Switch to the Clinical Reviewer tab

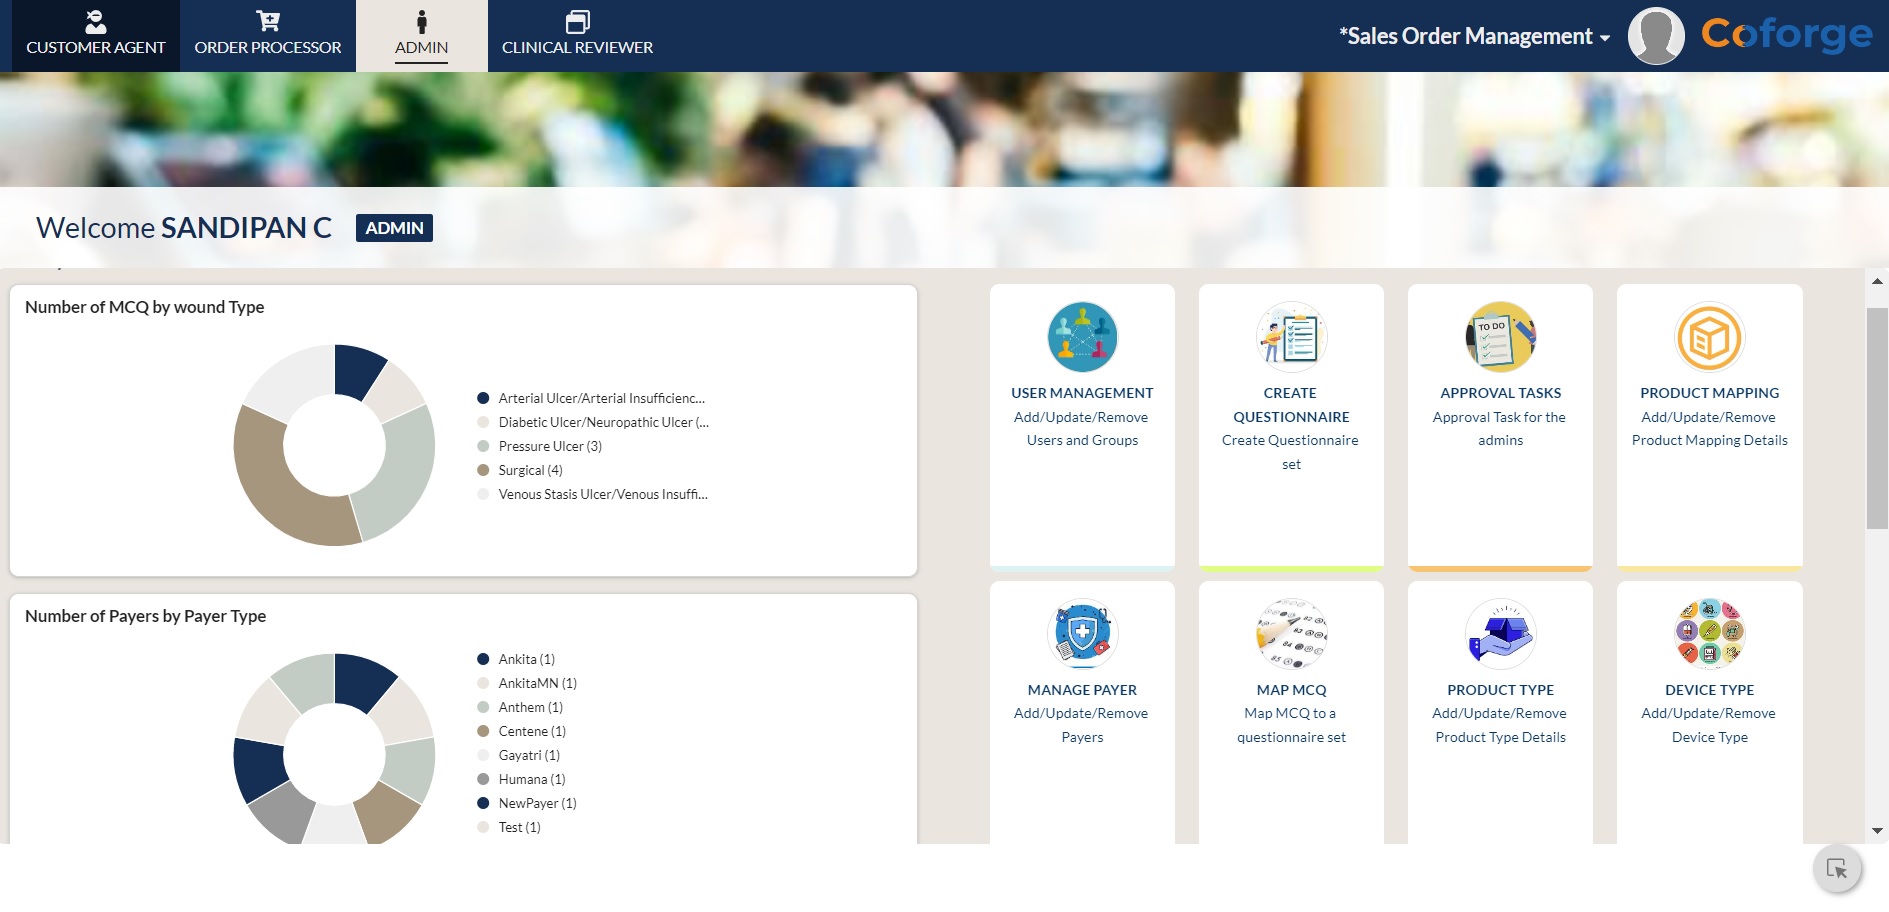pos(577,36)
